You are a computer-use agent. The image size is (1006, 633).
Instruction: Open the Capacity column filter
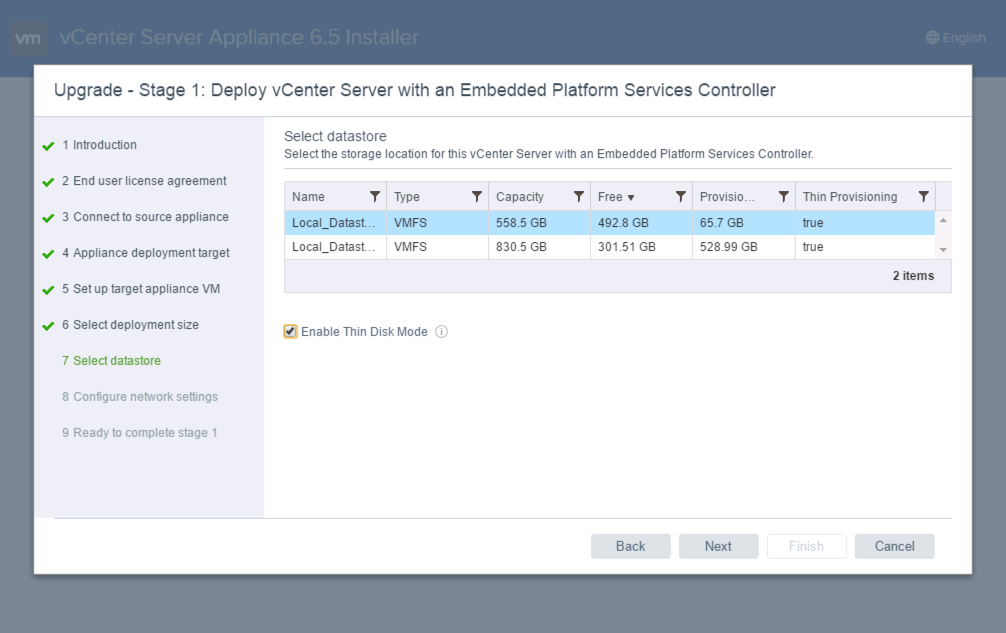[x=579, y=196]
